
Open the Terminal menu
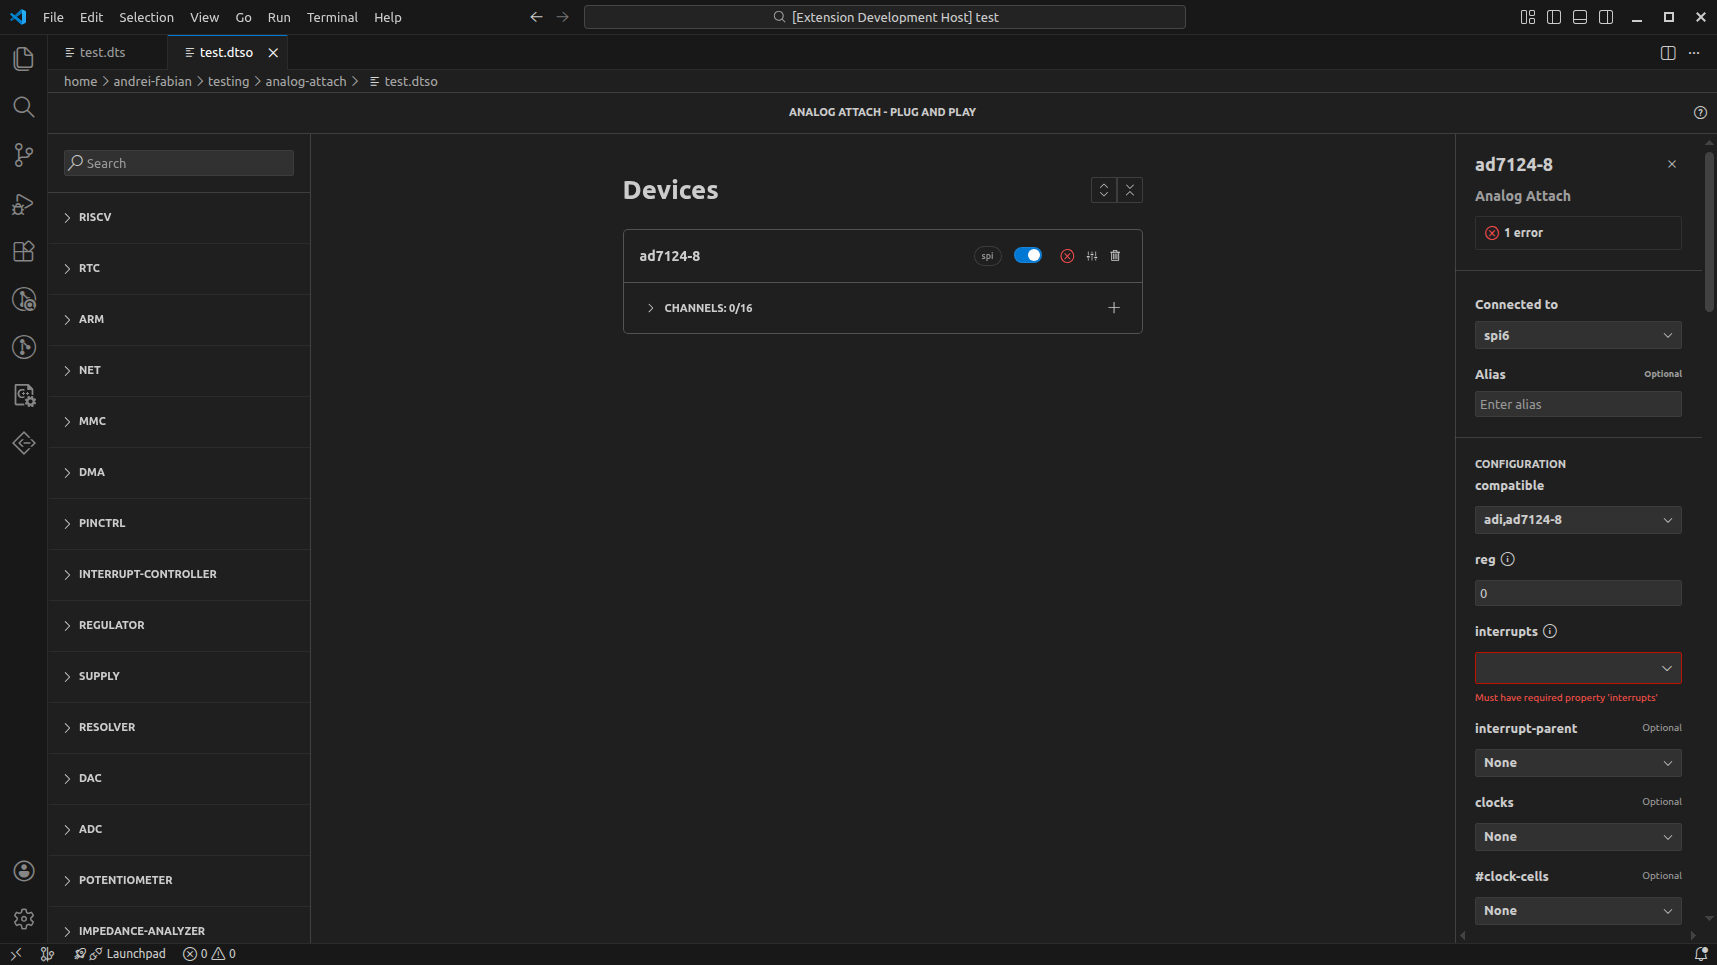pyautogui.click(x=331, y=17)
